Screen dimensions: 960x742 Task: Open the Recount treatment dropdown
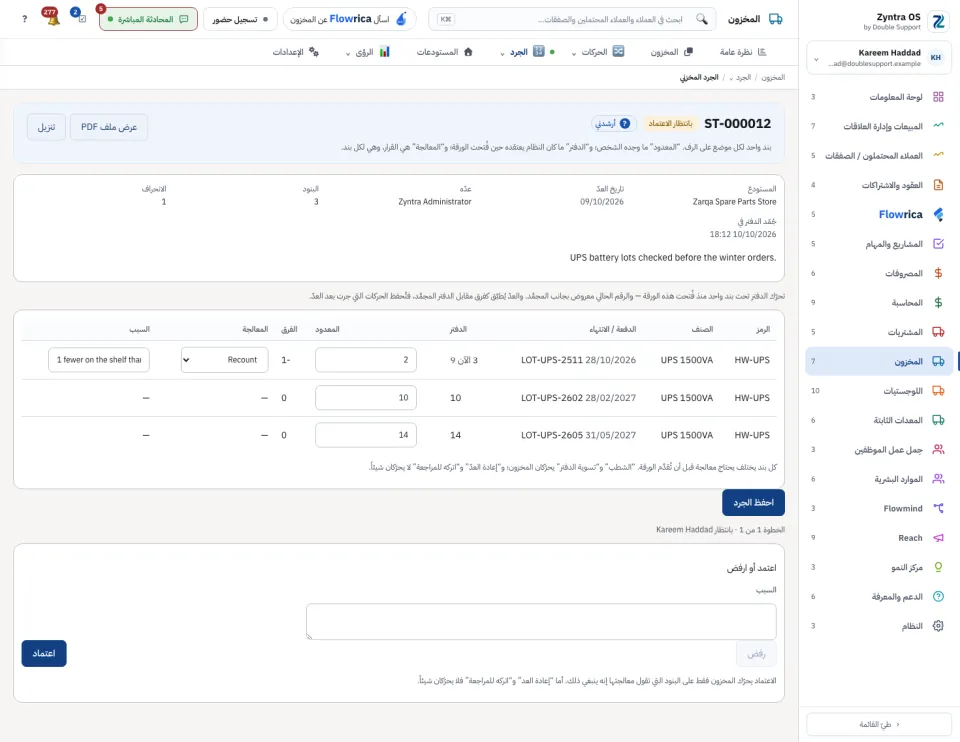225,360
